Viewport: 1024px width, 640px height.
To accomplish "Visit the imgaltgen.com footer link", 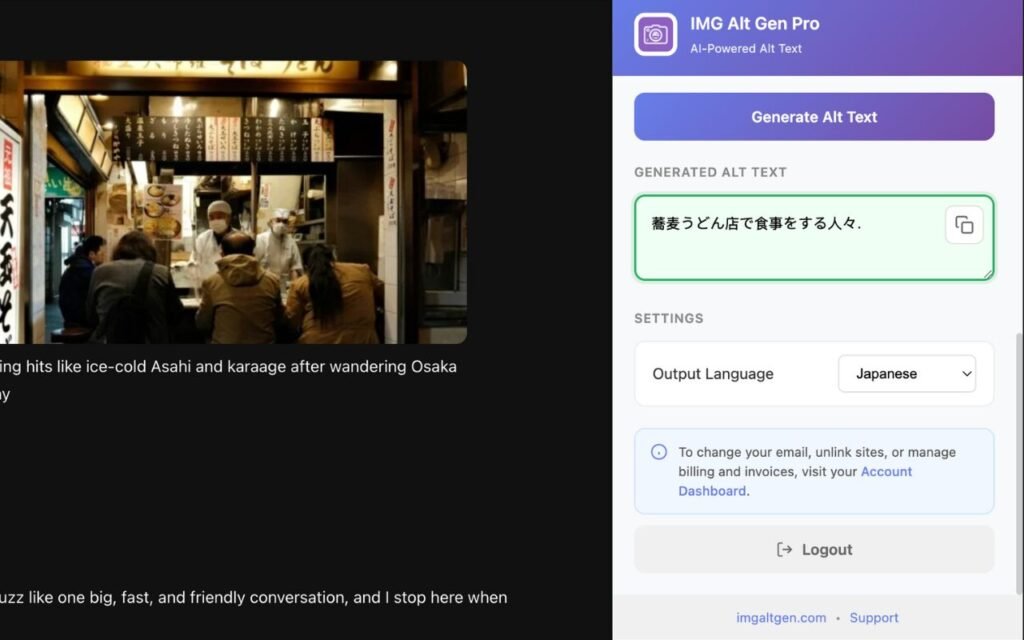I will 780,618.
